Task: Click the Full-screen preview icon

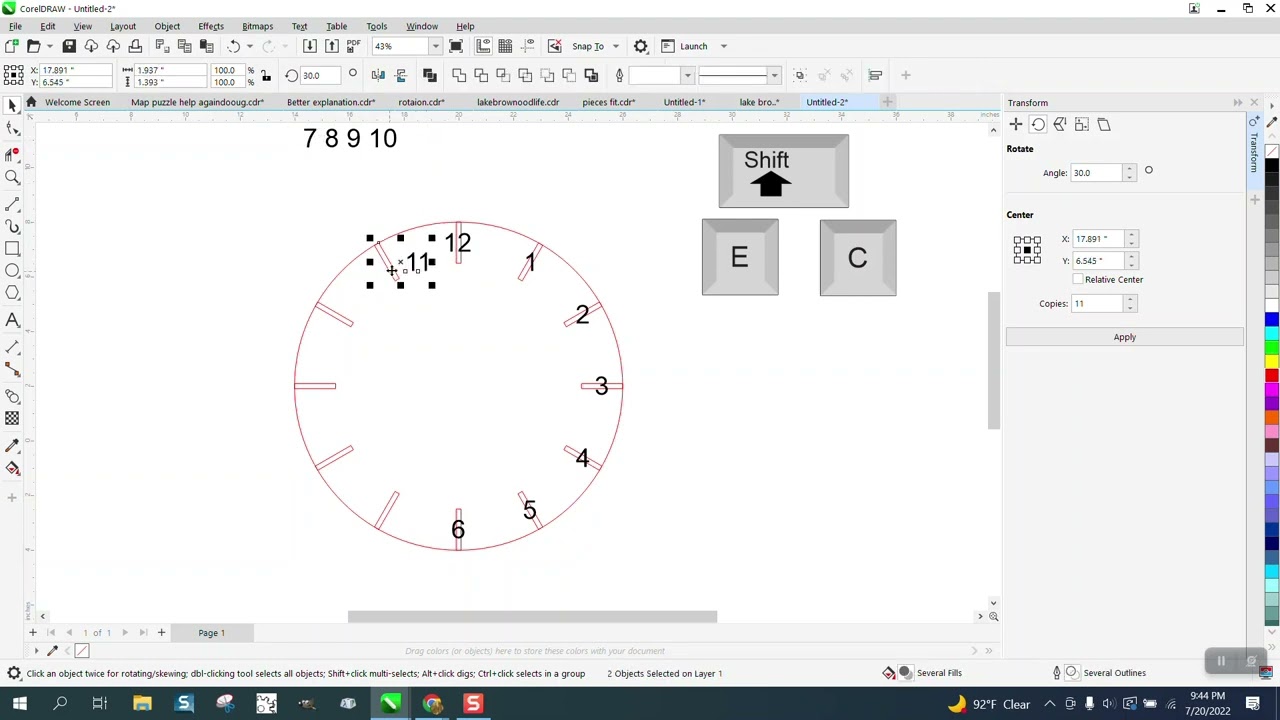Action: [x=456, y=46]
